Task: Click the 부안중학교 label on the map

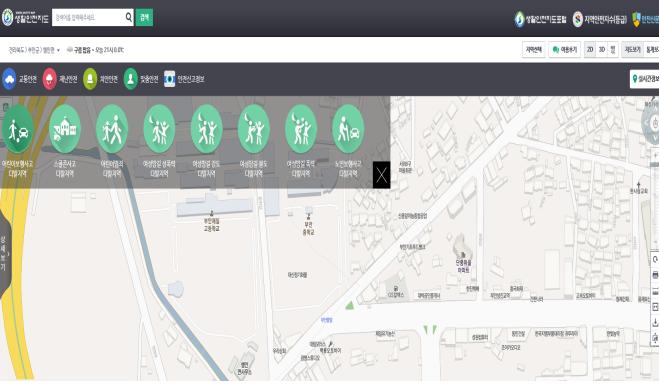Action: click(x=308, y=228)
